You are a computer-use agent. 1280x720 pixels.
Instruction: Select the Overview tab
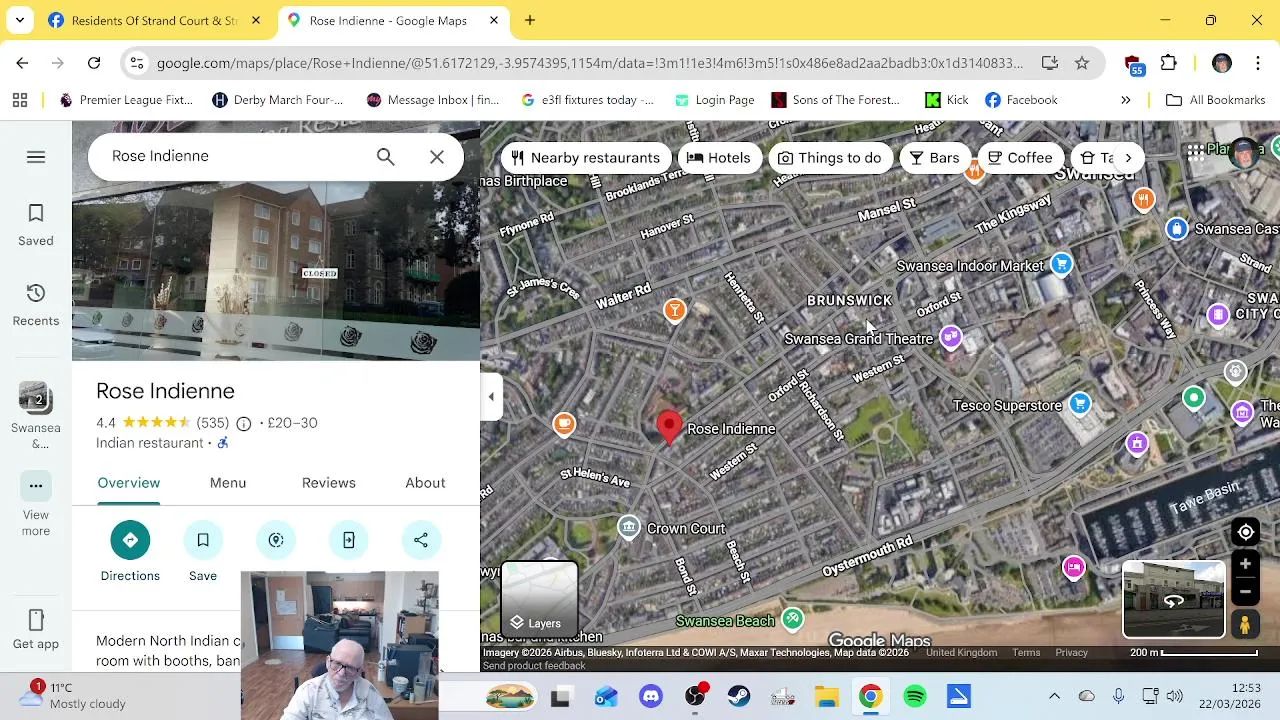(129, 483)
